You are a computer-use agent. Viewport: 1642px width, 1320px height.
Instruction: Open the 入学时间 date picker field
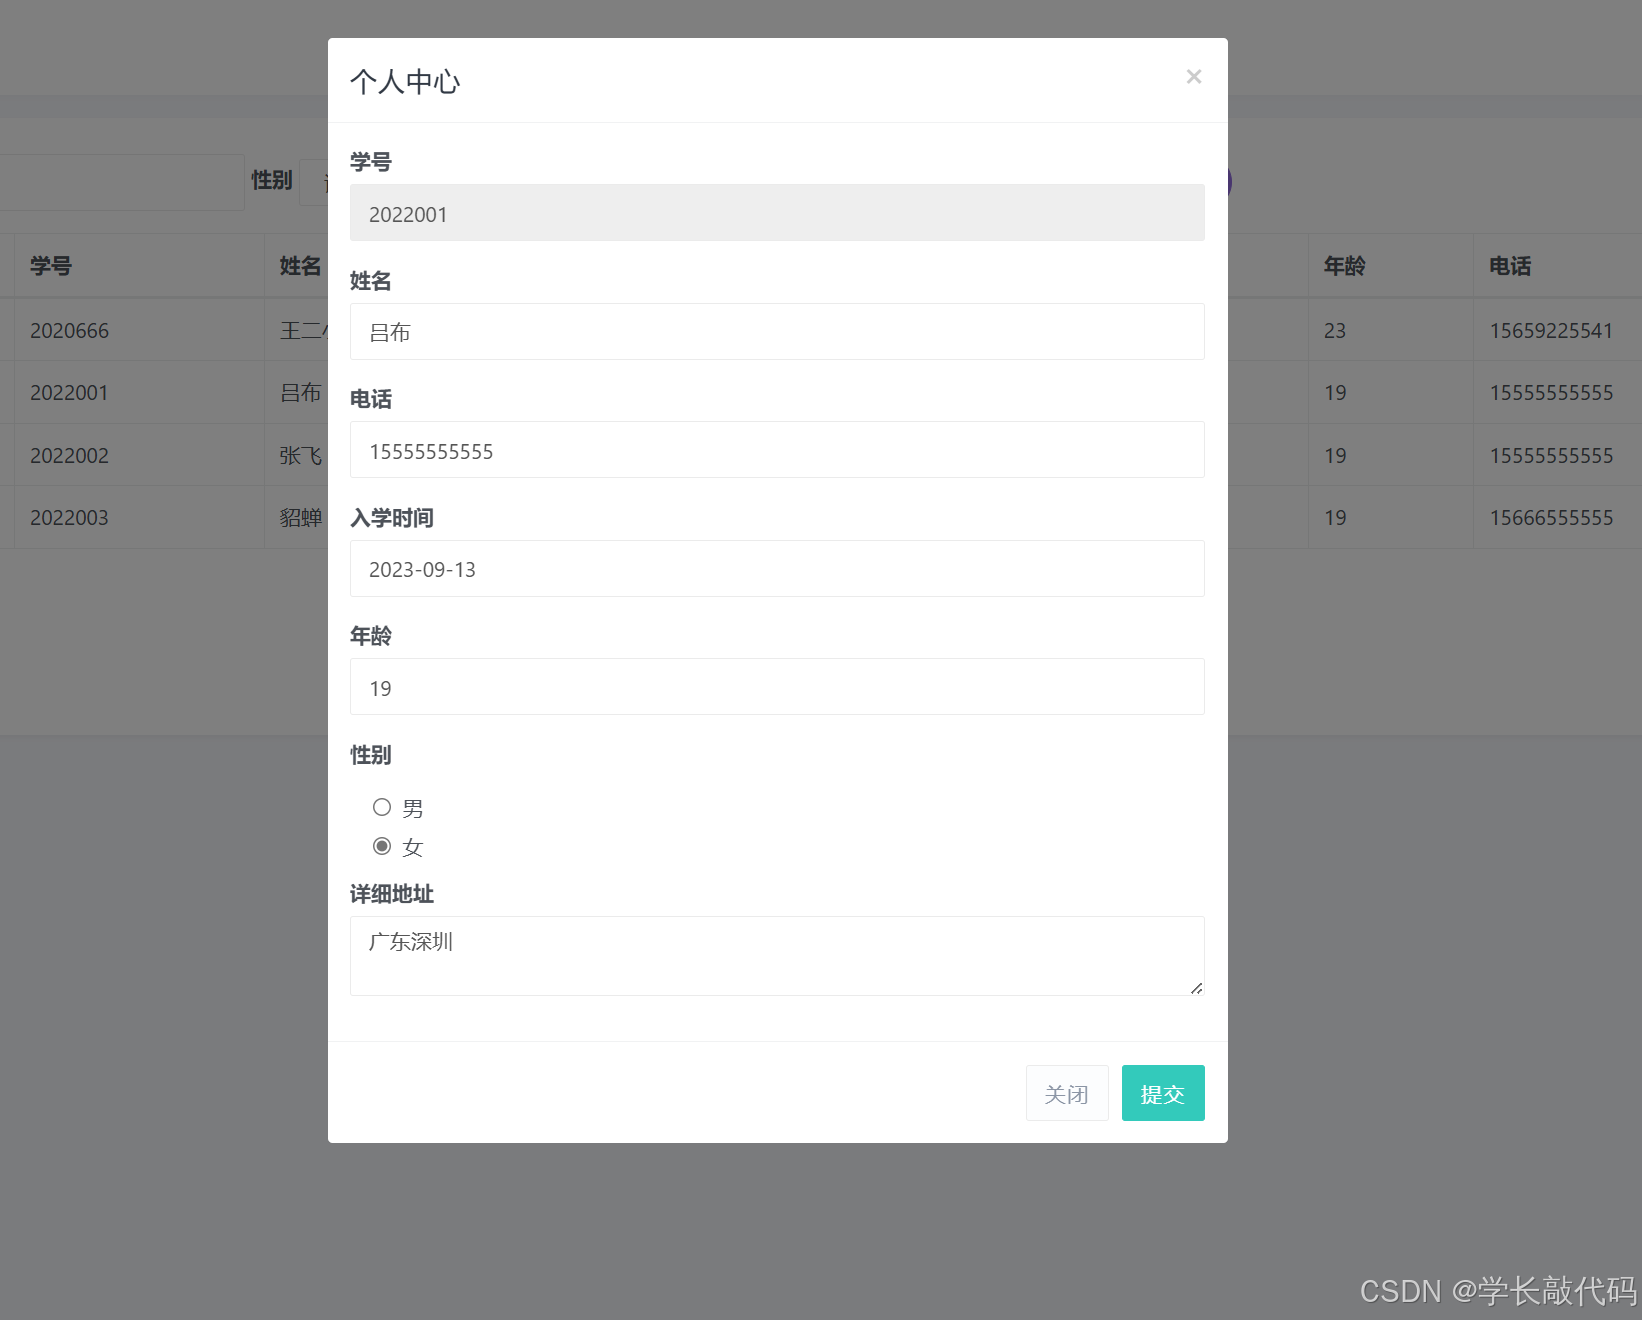776,569
